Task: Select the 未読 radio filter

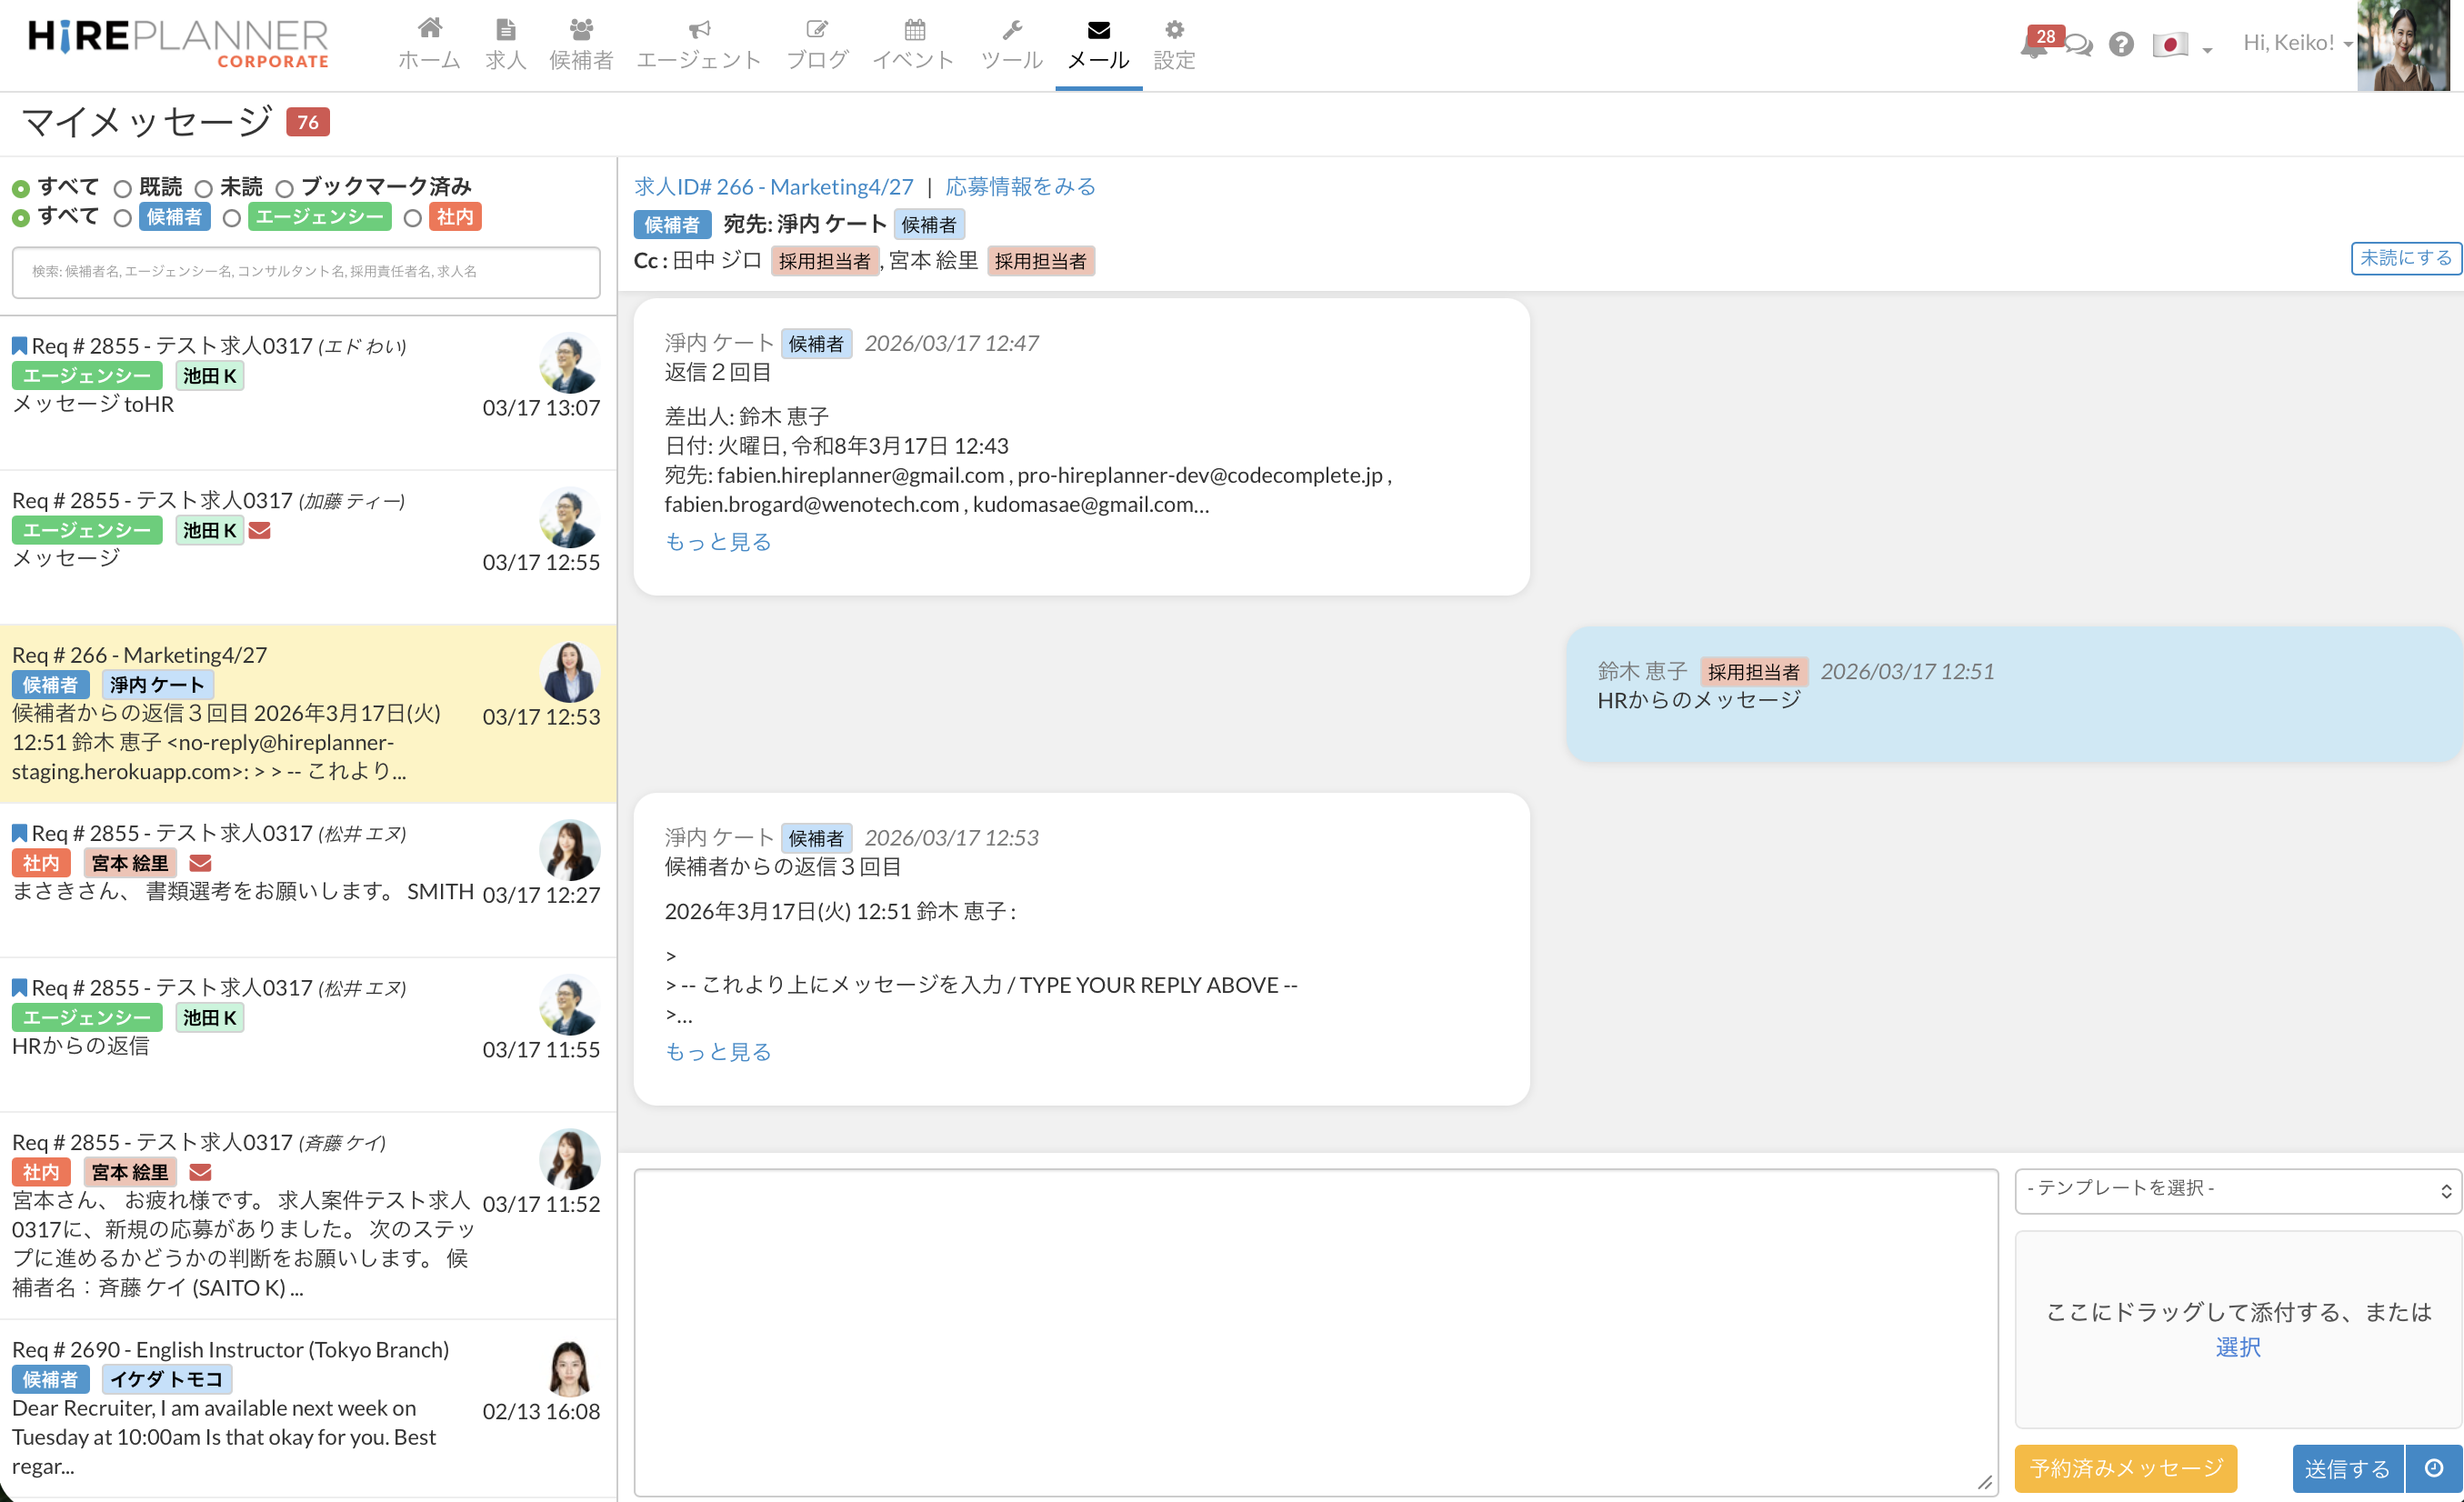Action: (204, 188)
